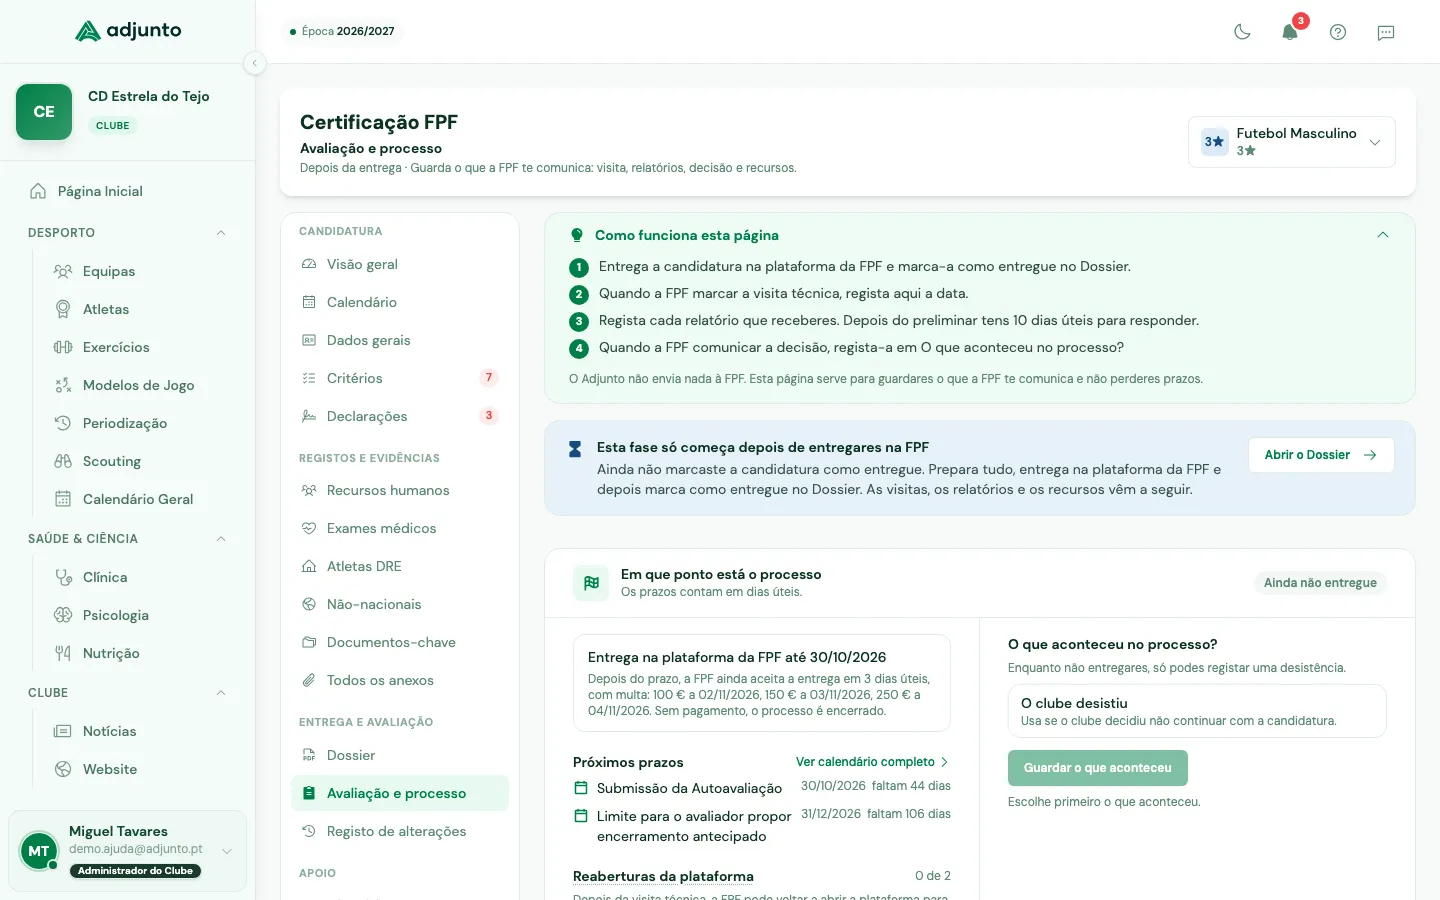Viewport: 1440px width, 900px height.
Task: Click the Nutrição cutlery icon
Action: [63, 653]
